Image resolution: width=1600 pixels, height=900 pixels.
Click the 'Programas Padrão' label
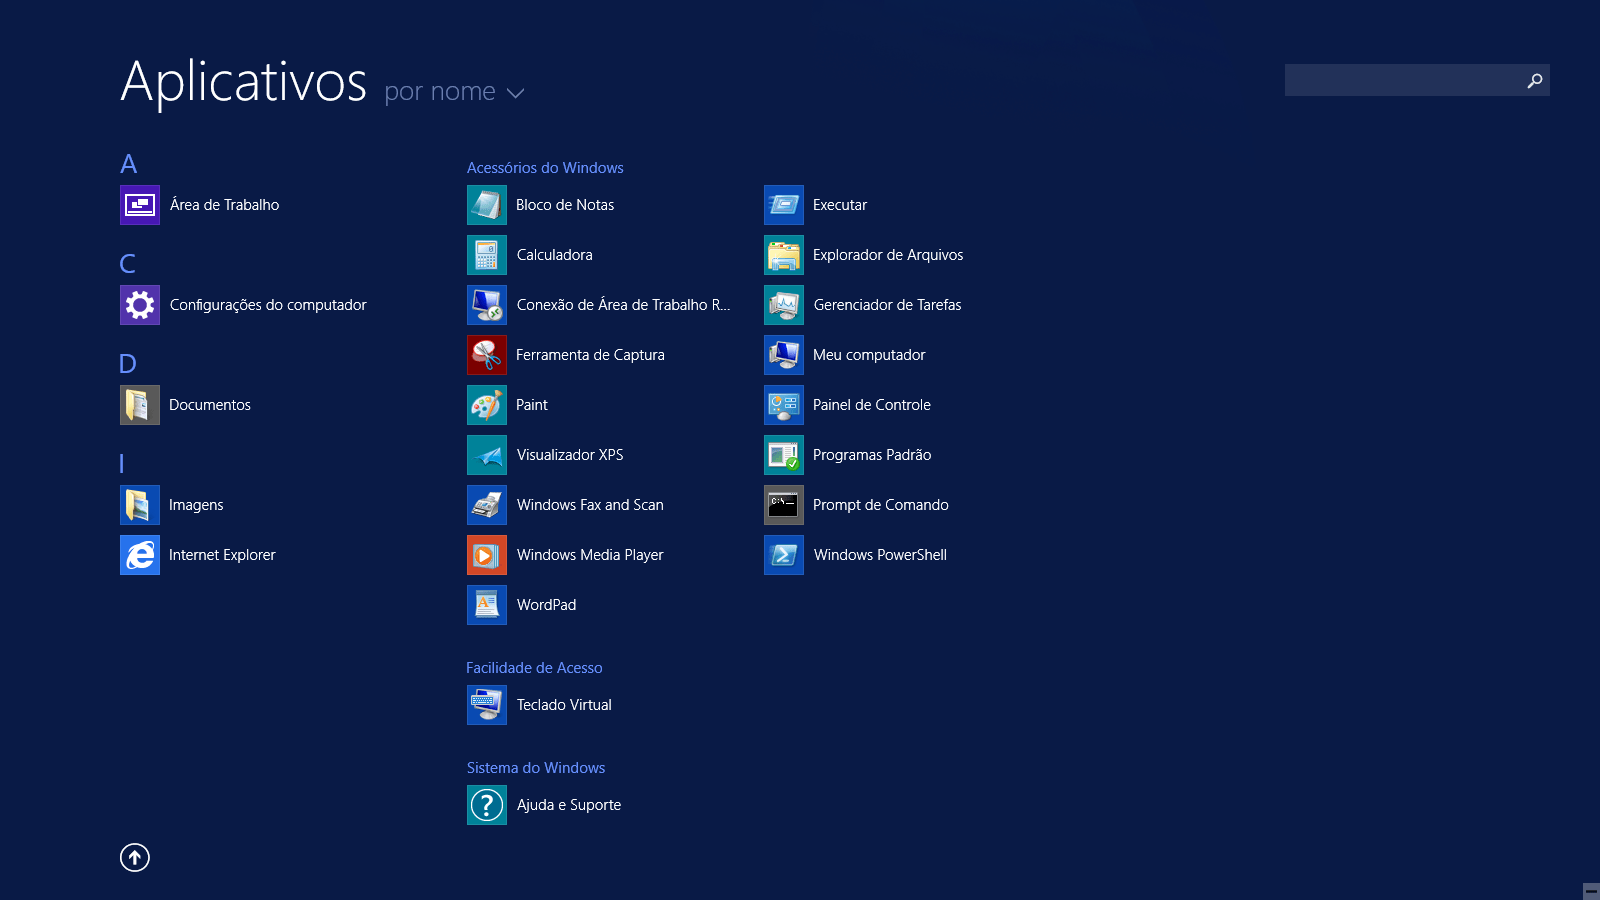tap(872, 455)
